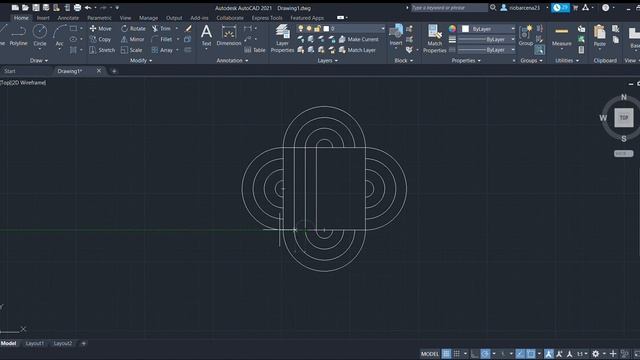Expand the Draw panel
This screenshot has height=360, width=640.
coord(39,60)
